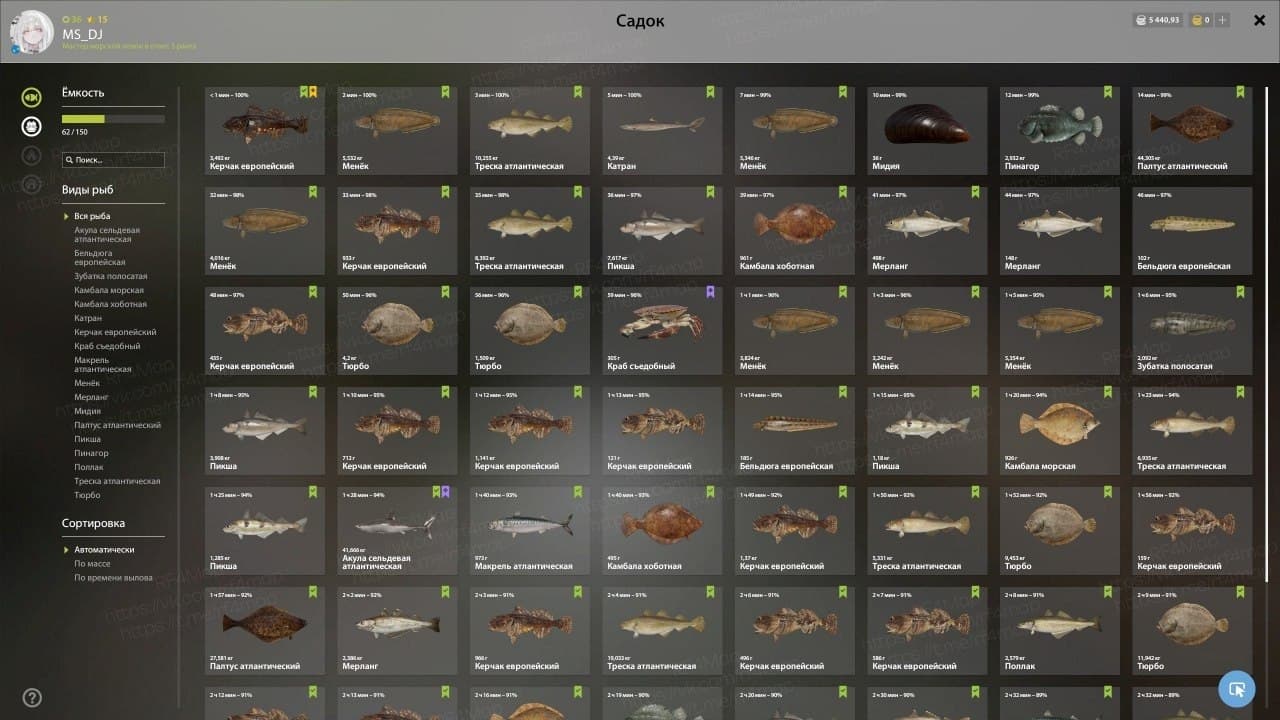
Task: Select the Краб съедобный crab card
Action: point(662,330)
